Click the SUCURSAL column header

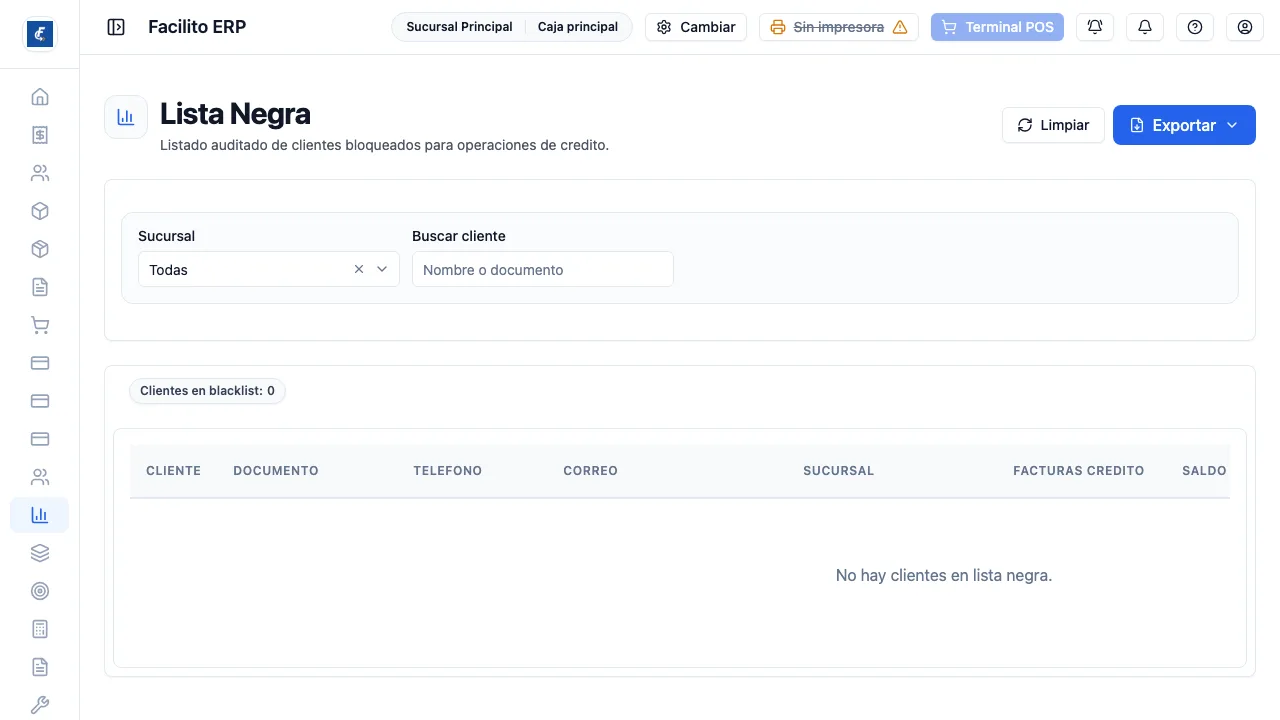pyautogui.click(x=839, y=470)
